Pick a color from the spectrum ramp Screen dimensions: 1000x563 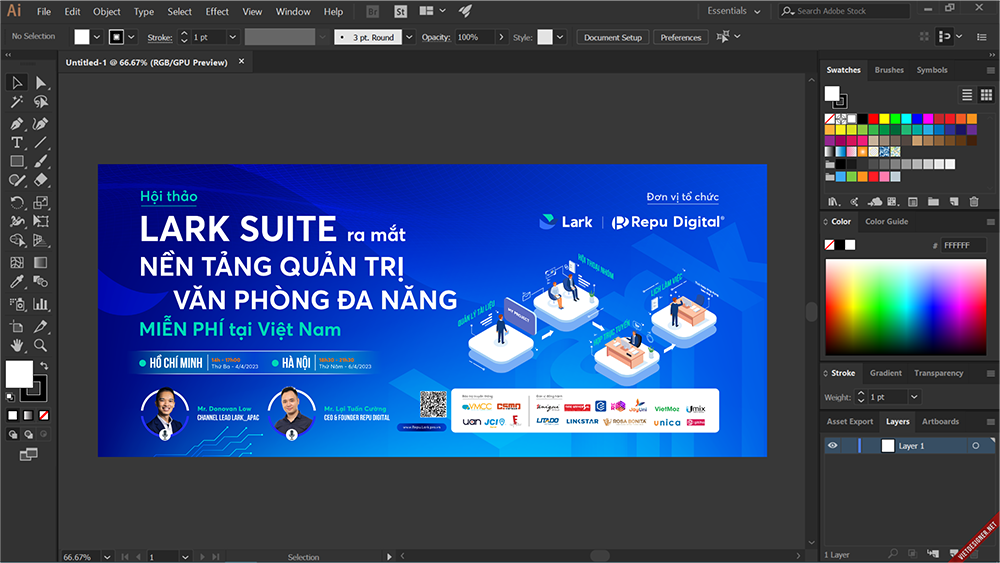tap(906, 307)
